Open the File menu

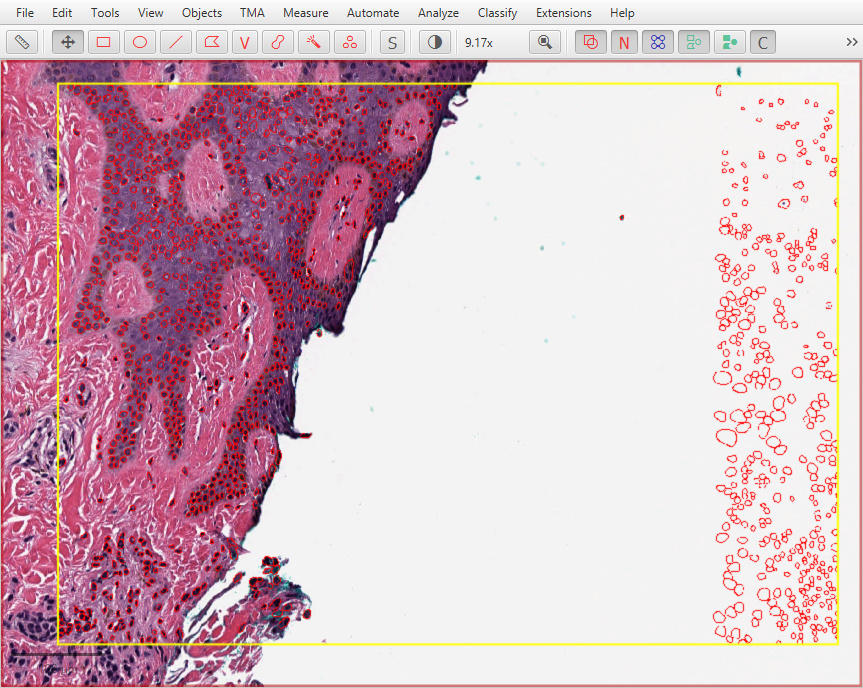click(x=25, y=13)
